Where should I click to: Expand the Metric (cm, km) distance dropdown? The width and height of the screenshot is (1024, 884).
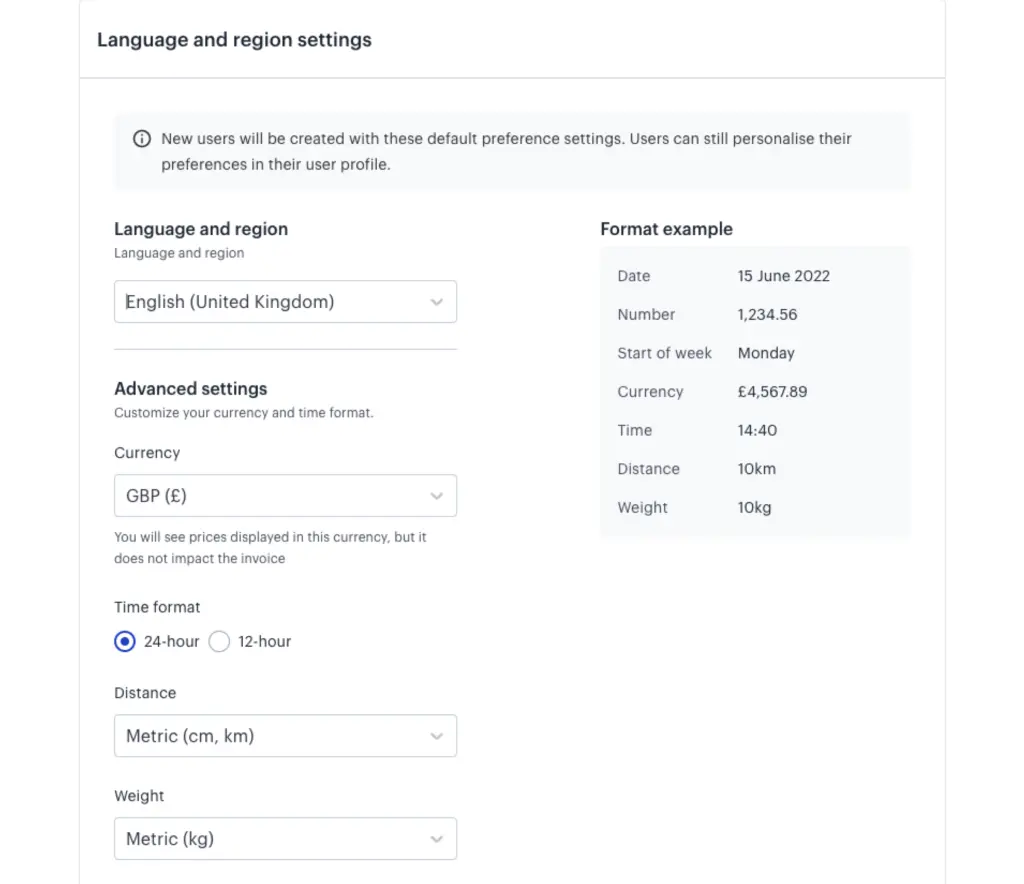(x=285, y=736)
